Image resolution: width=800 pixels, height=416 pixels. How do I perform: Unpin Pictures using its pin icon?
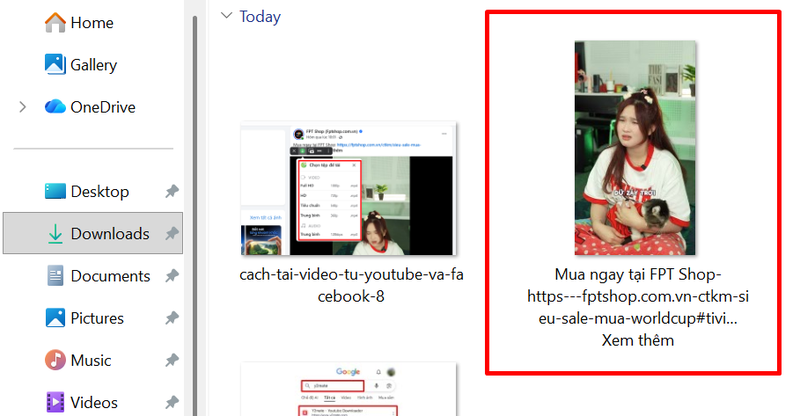coord(172,318)
